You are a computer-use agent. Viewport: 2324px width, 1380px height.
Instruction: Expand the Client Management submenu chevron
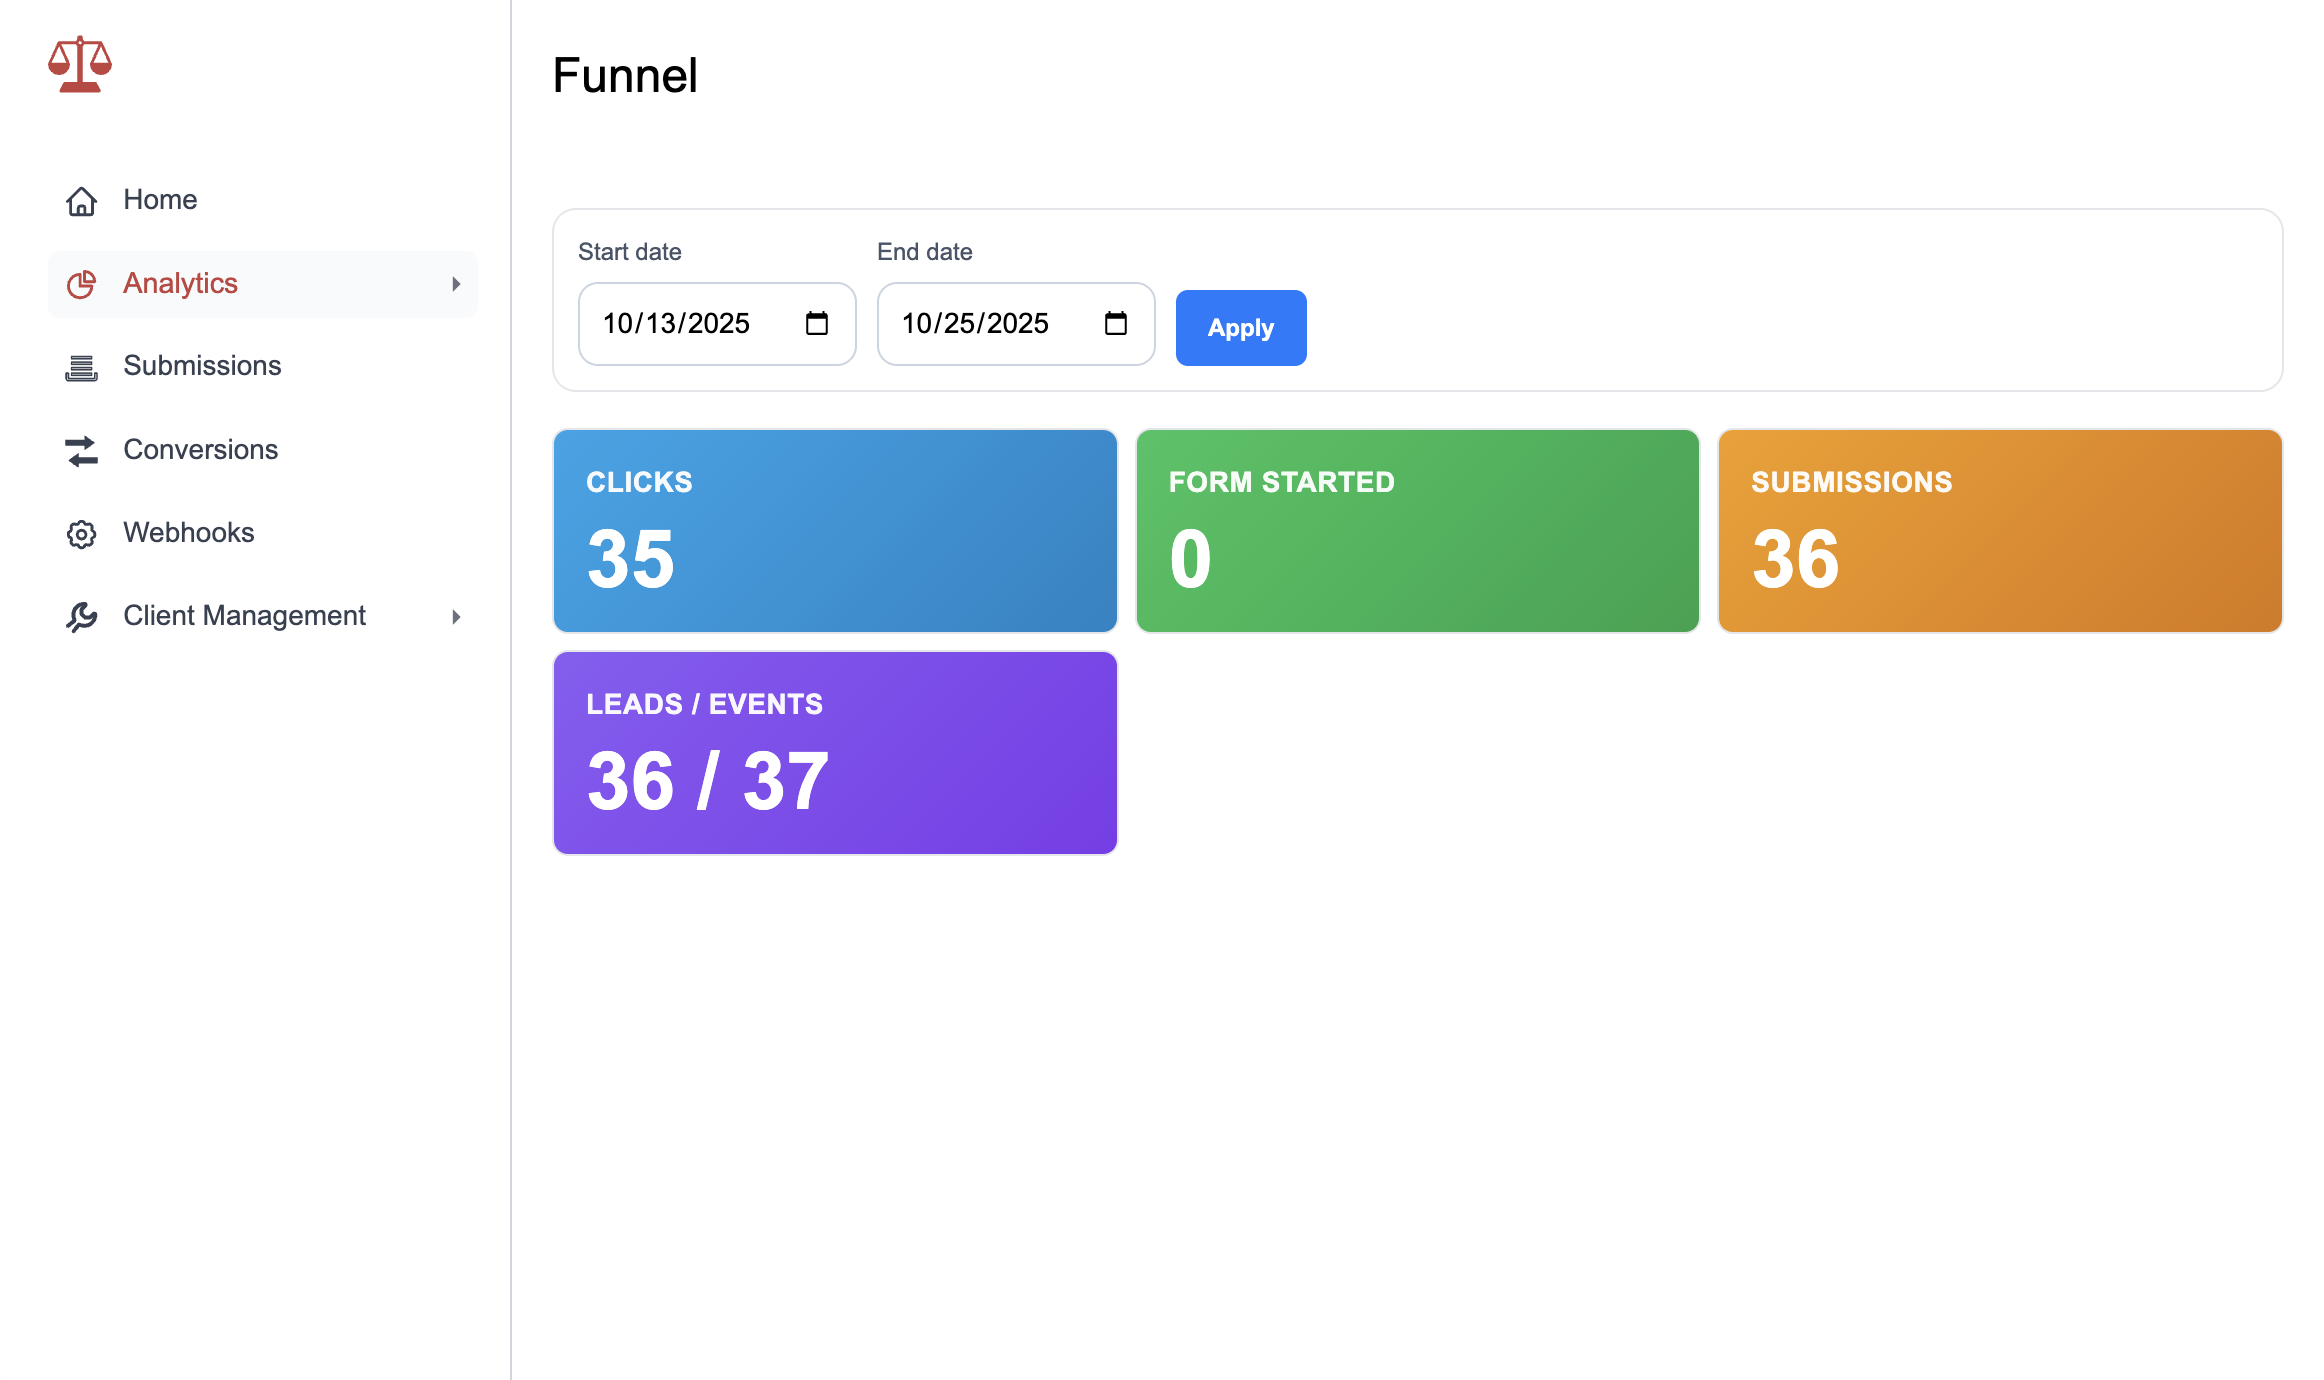458,616
